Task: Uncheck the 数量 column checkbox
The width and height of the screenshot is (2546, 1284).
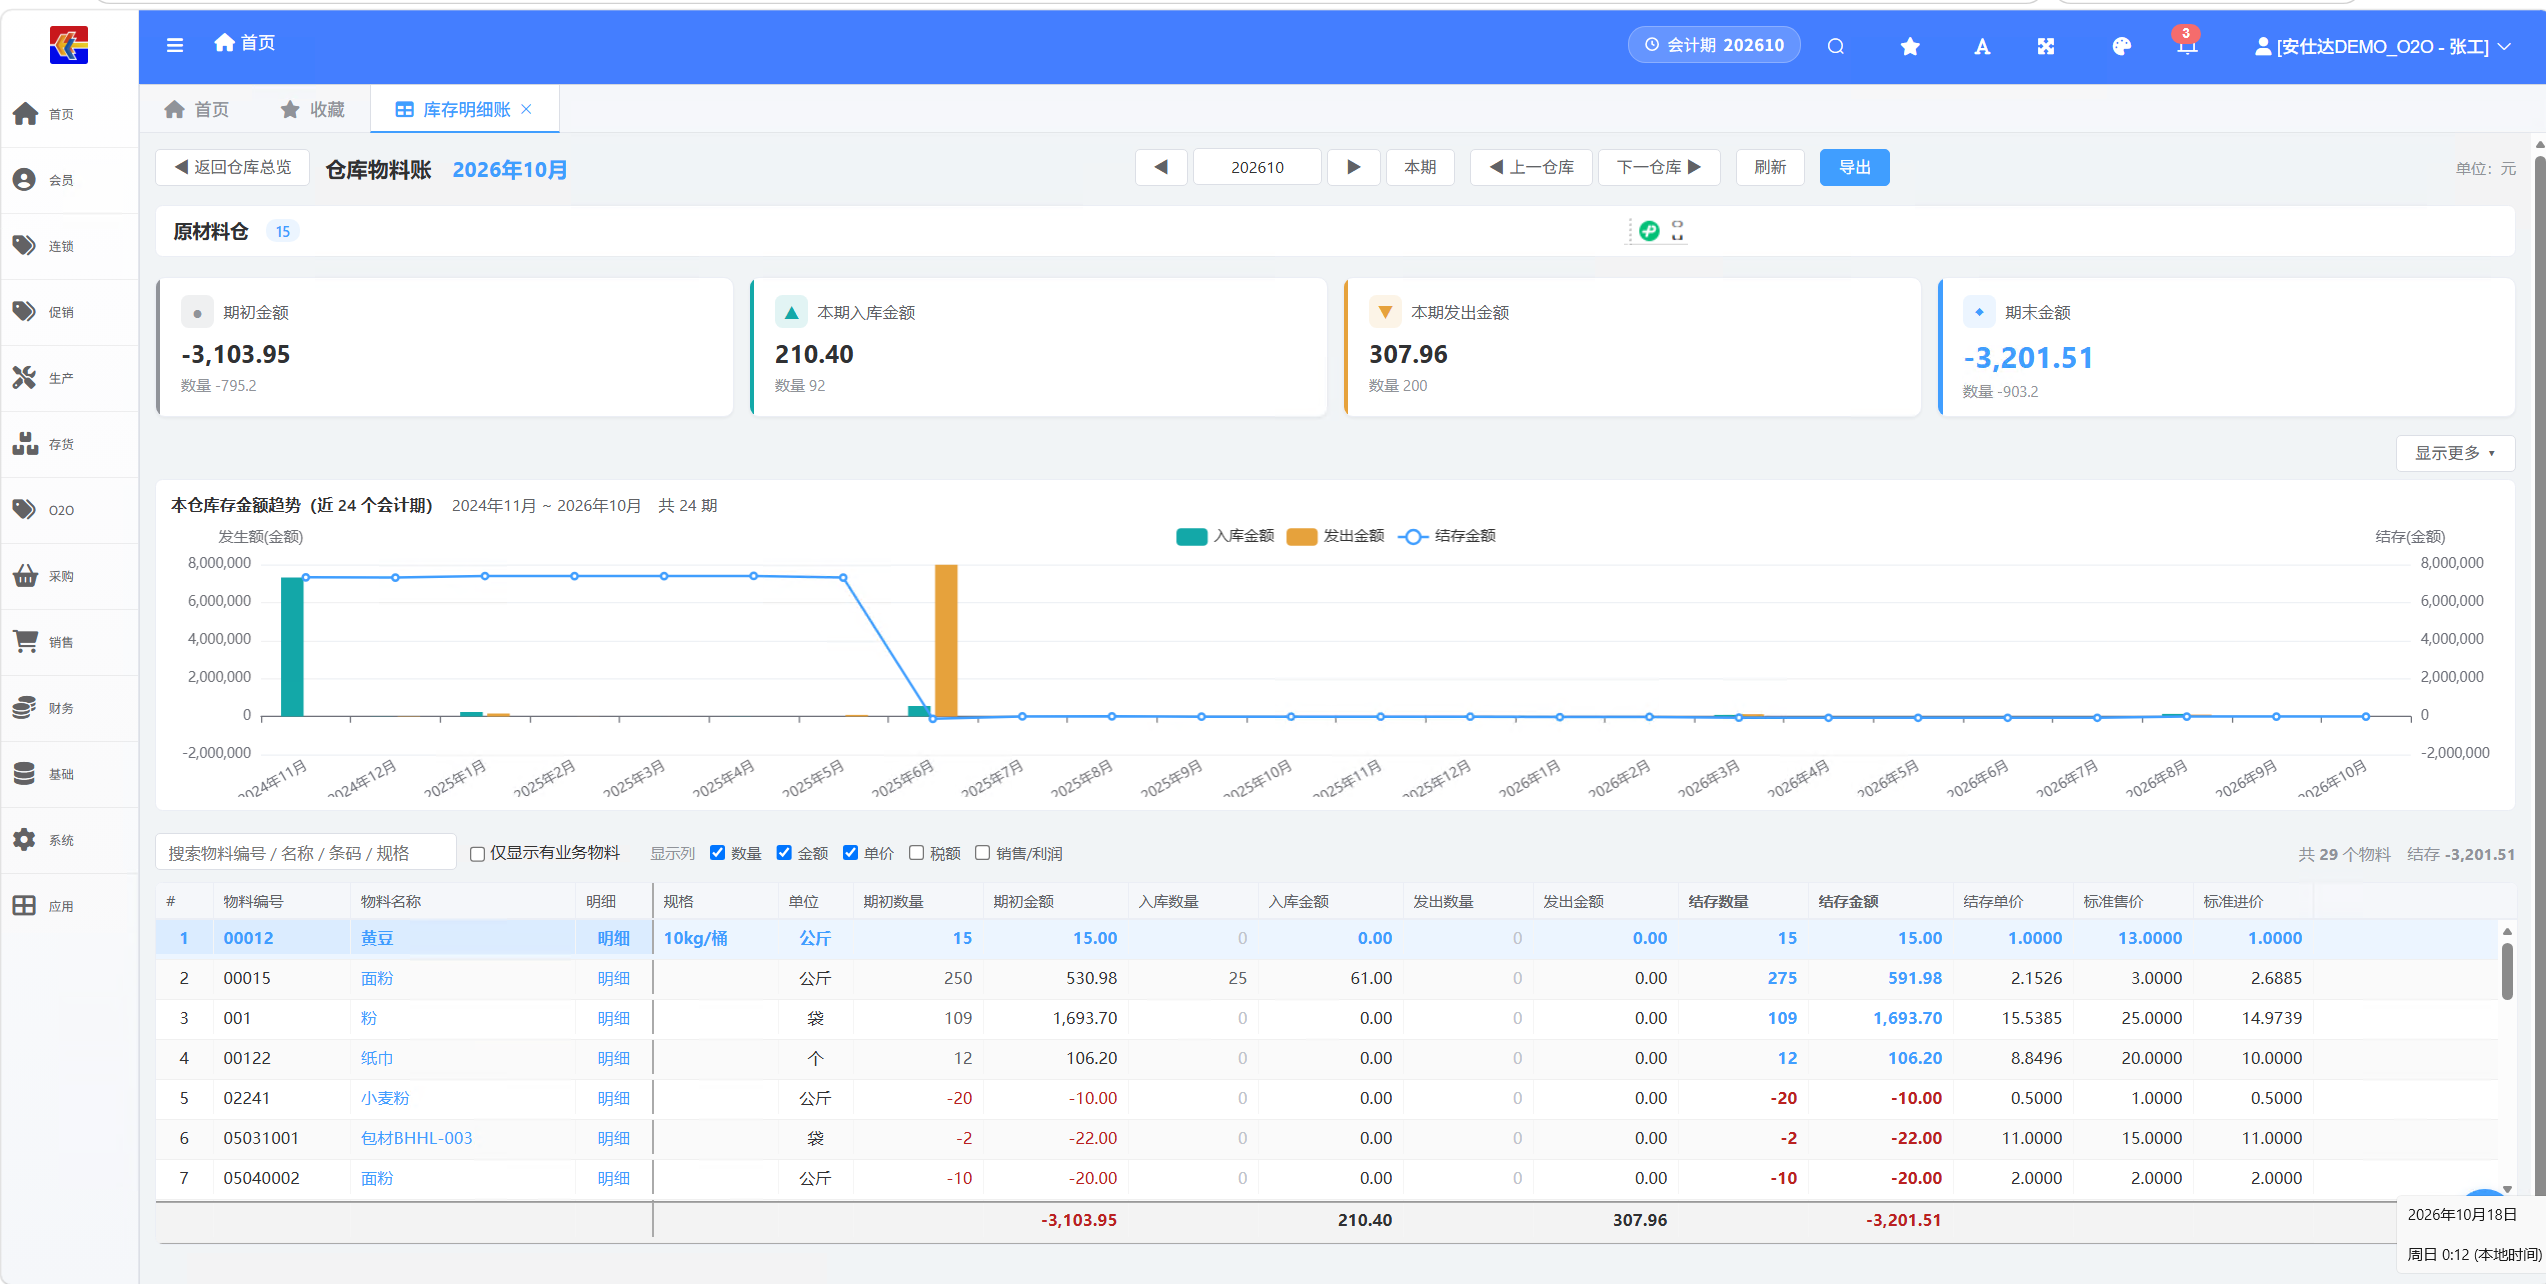Action: (717, 853)
